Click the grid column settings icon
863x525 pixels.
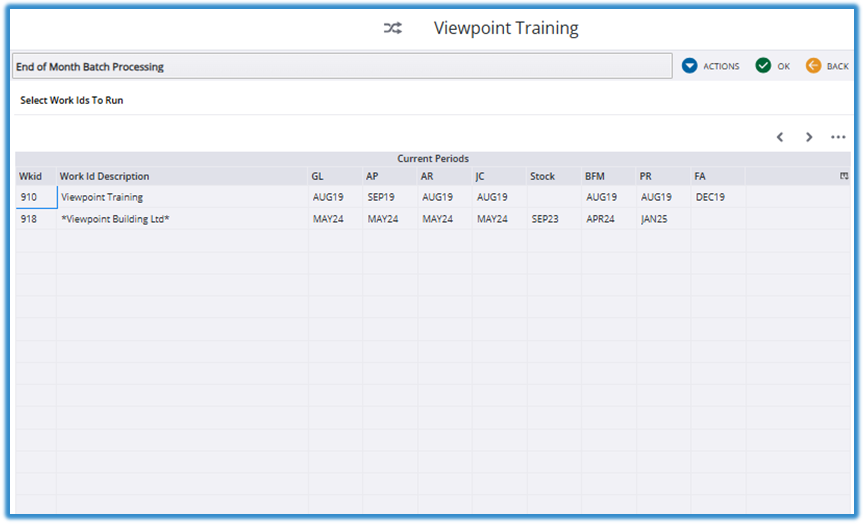pyautogui.click(x=844, y=176)
